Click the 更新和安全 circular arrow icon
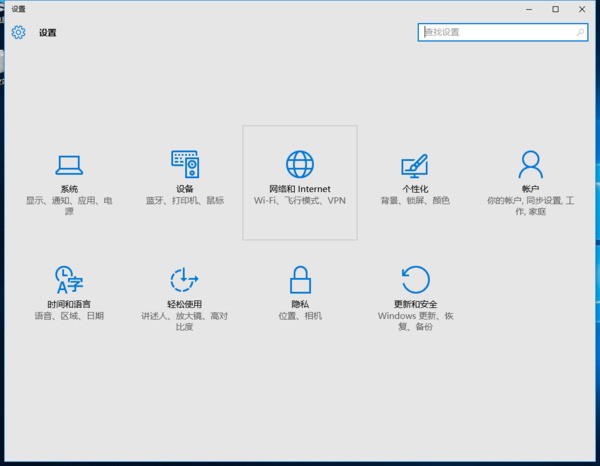This screenshot has width=600, height=466. point(415,279)
